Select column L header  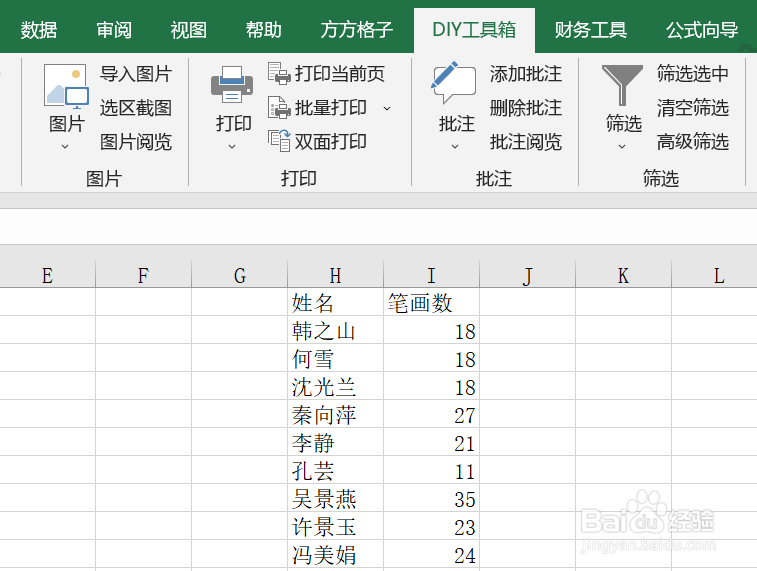[715, 275]
